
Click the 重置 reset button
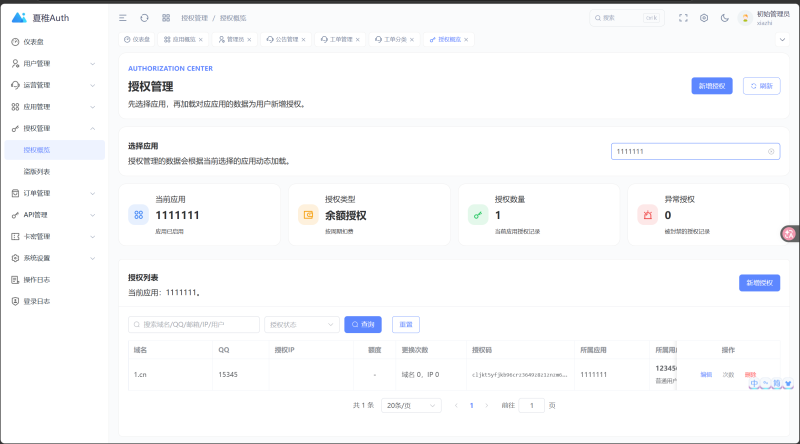[406, 325]
